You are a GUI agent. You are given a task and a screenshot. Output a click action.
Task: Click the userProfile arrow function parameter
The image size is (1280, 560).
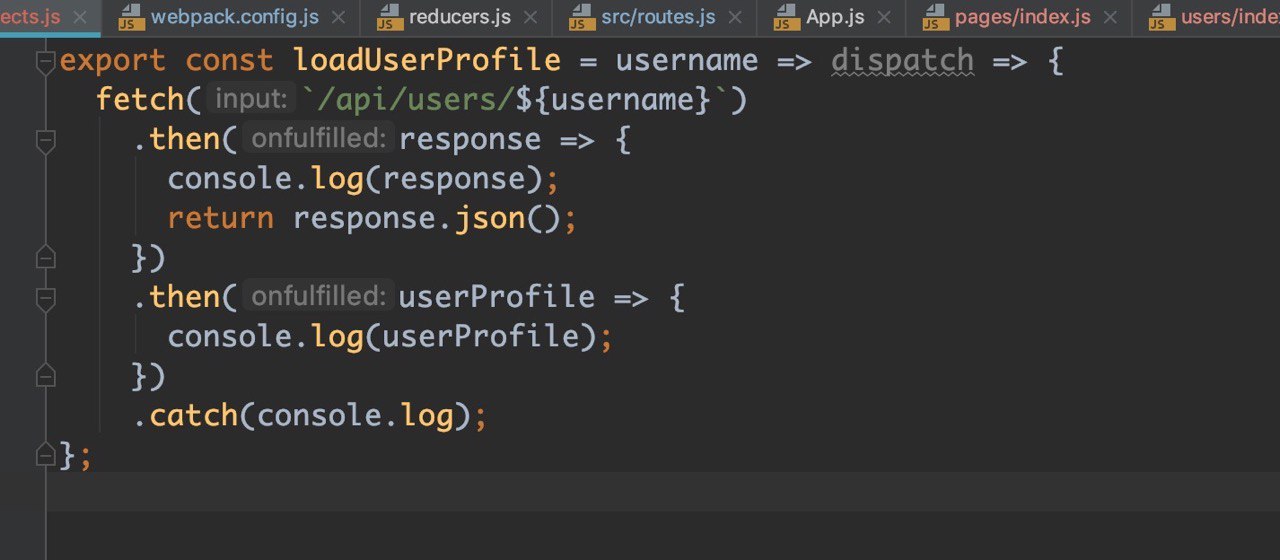click(x=497, y=298)
